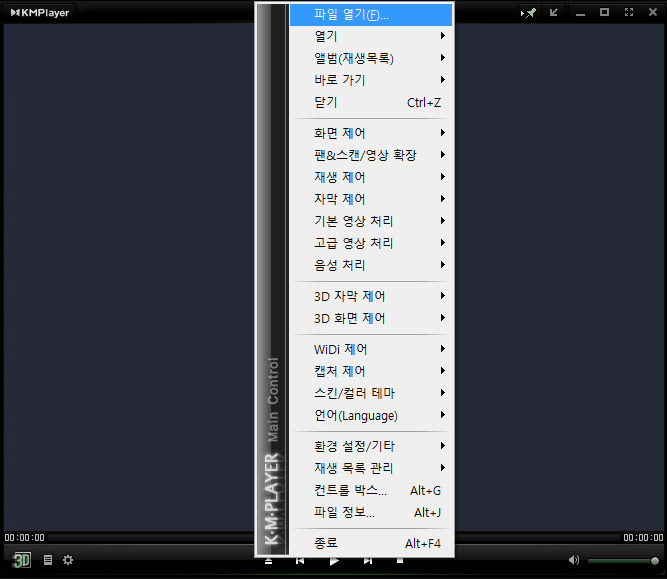The image size is (667, 579).
Task: Expand the 화면 제어 submenu
Action: tap(371, 133)
